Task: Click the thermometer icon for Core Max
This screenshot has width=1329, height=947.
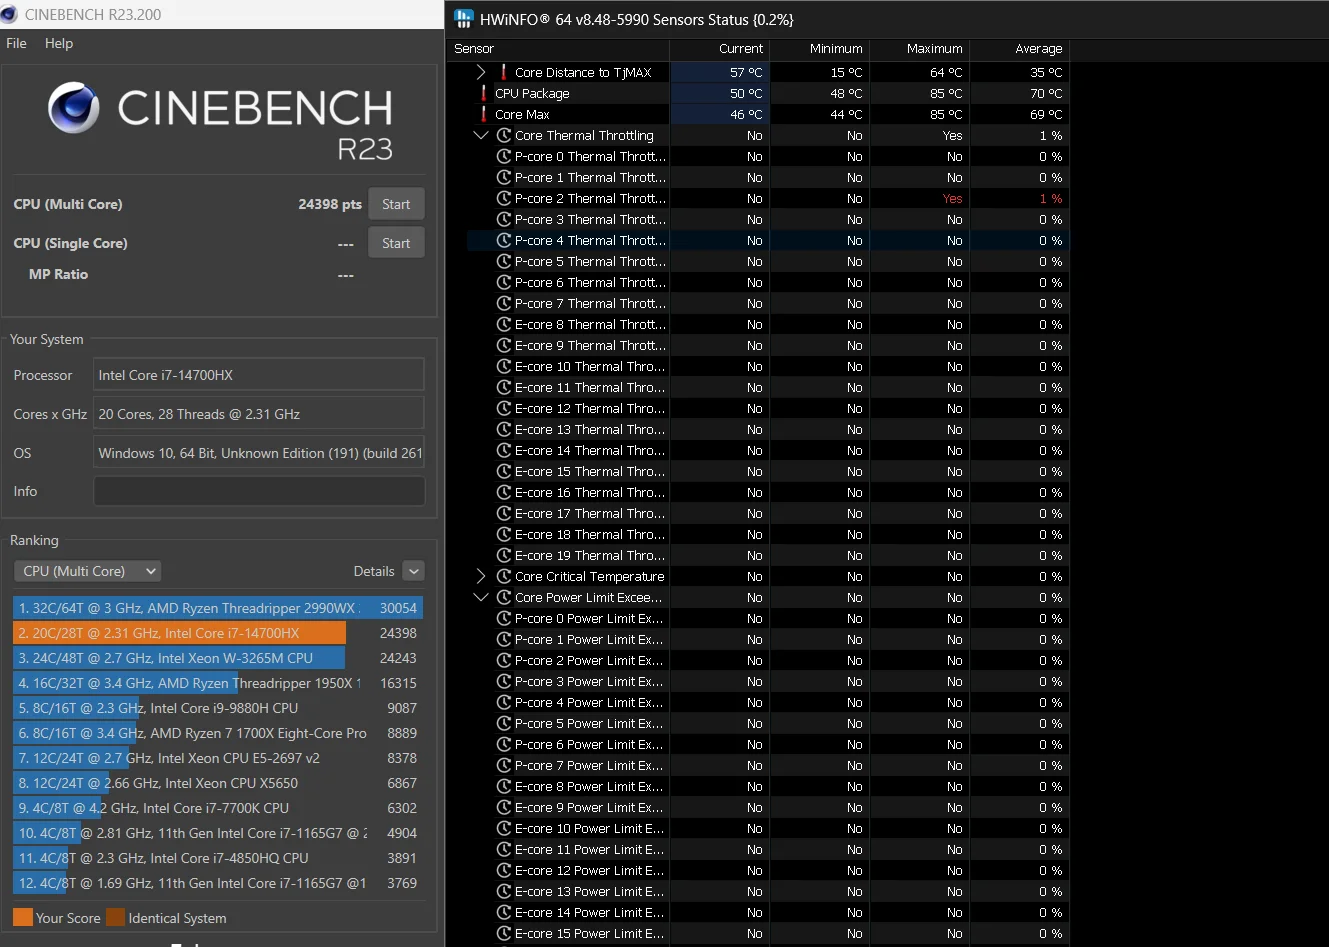Action: click(484, 114)
